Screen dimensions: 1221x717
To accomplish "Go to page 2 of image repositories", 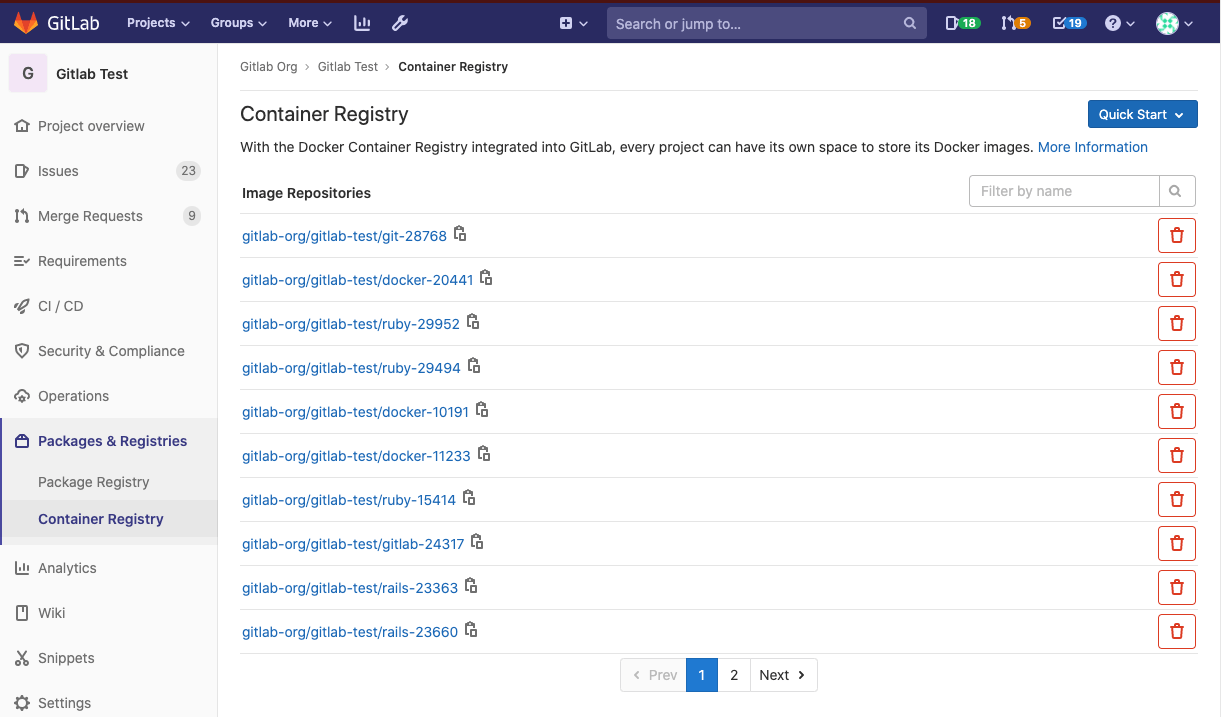I will (734, 675).
